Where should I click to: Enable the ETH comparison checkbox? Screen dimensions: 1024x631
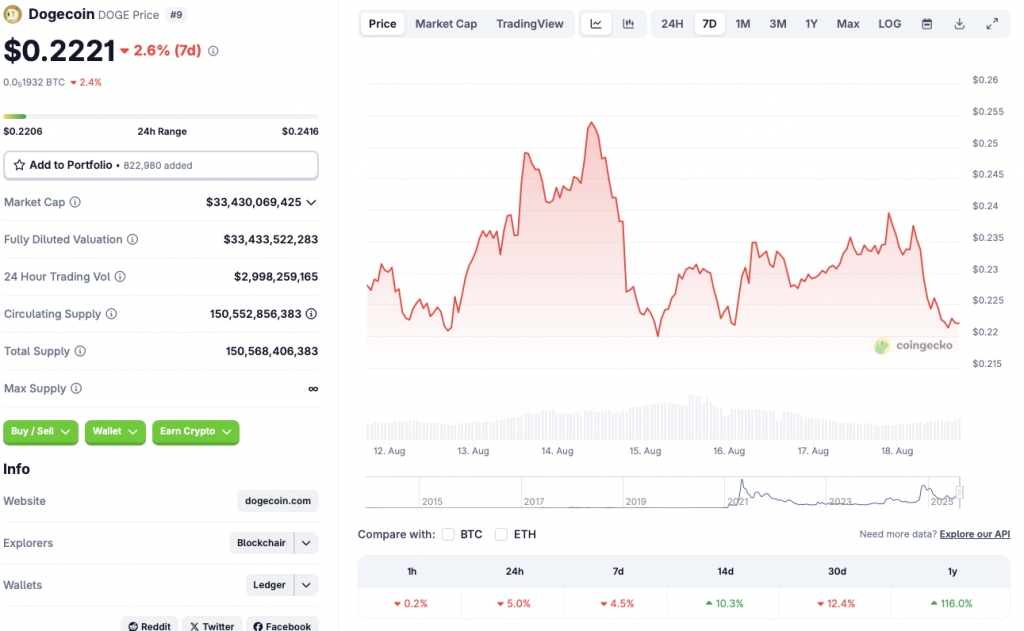coord(501,534)
